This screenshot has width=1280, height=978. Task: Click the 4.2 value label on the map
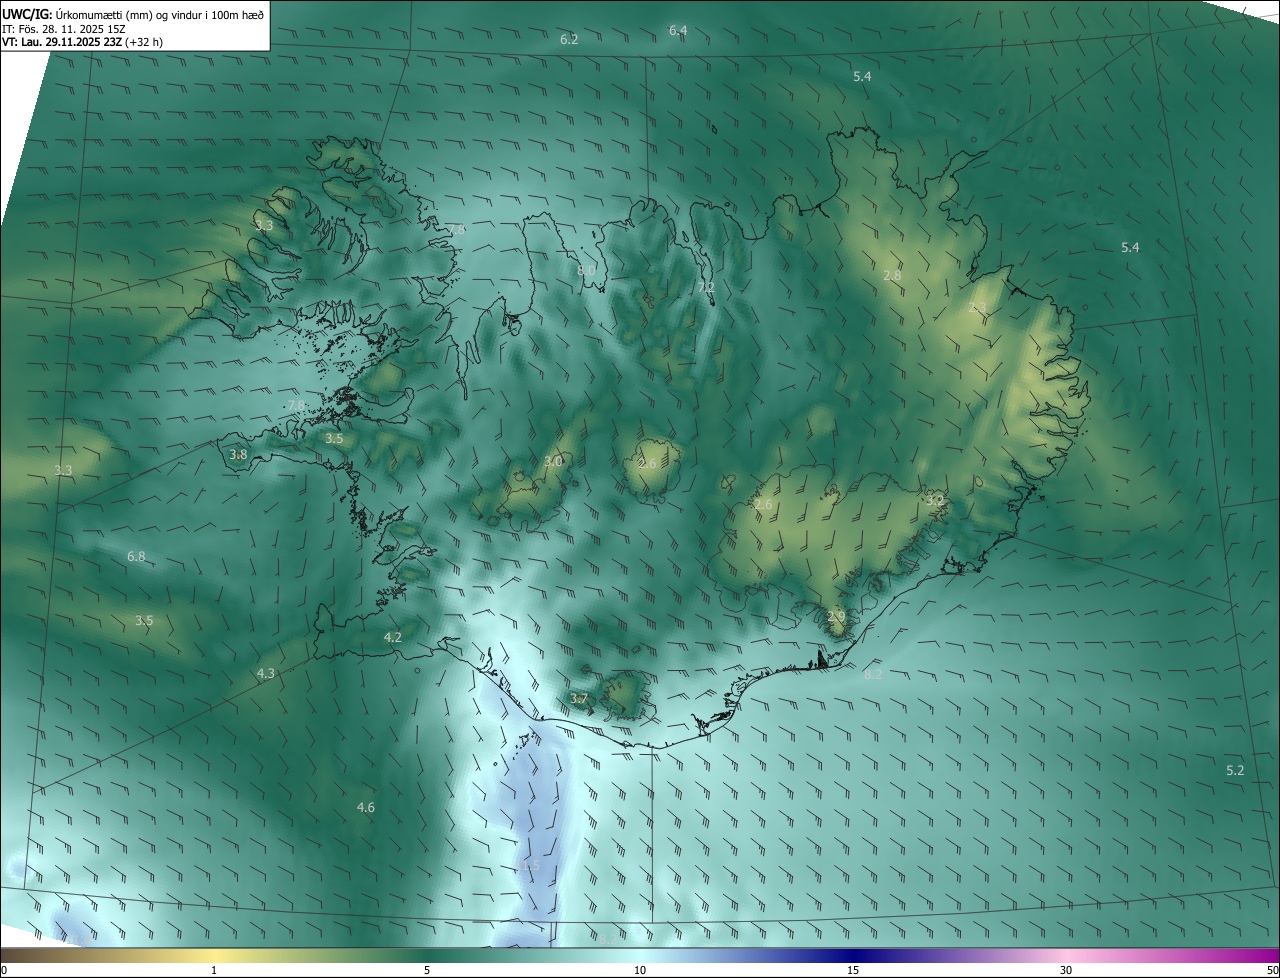[392, 637]
